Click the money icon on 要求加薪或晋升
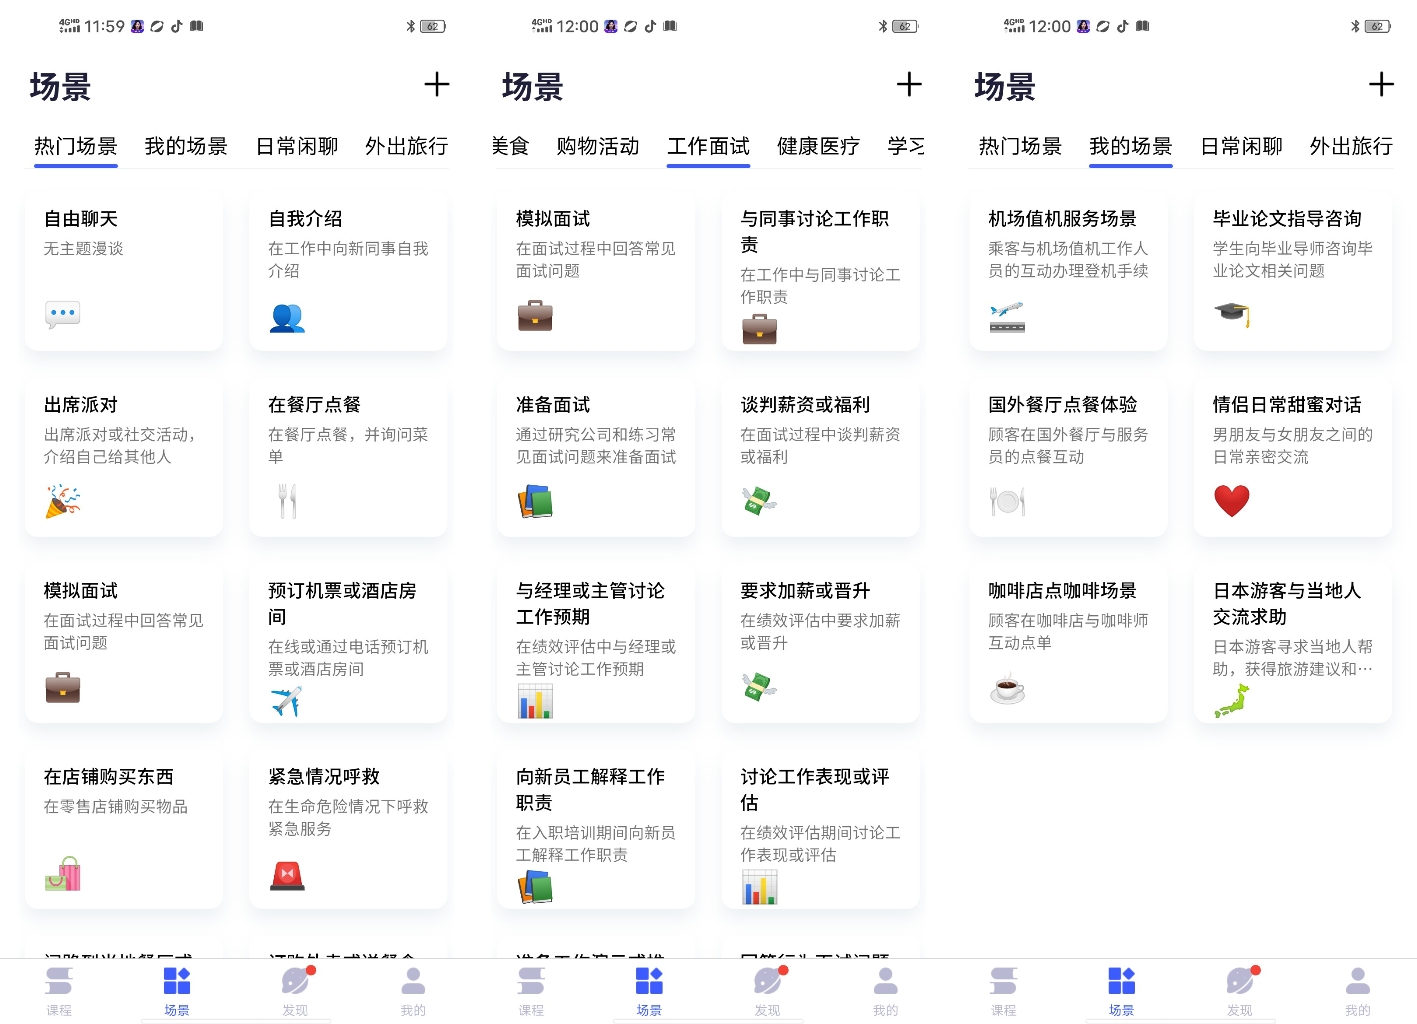The image size is (1417, 1024). point(760,688)
